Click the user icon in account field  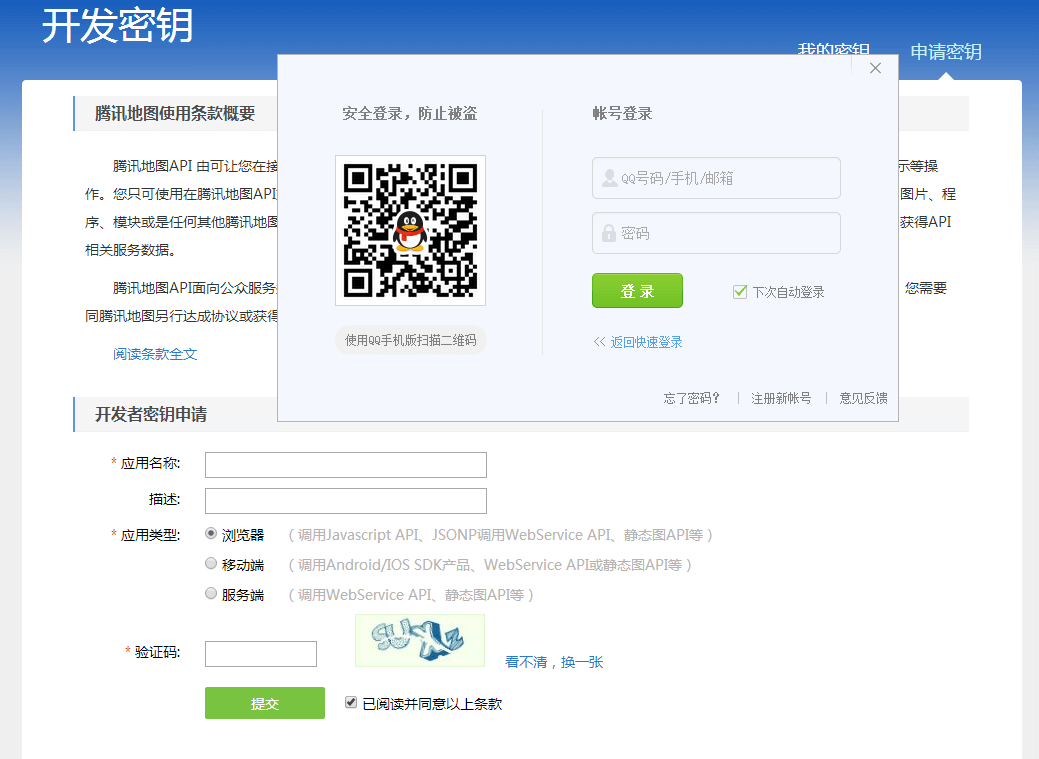pos(609,178)
